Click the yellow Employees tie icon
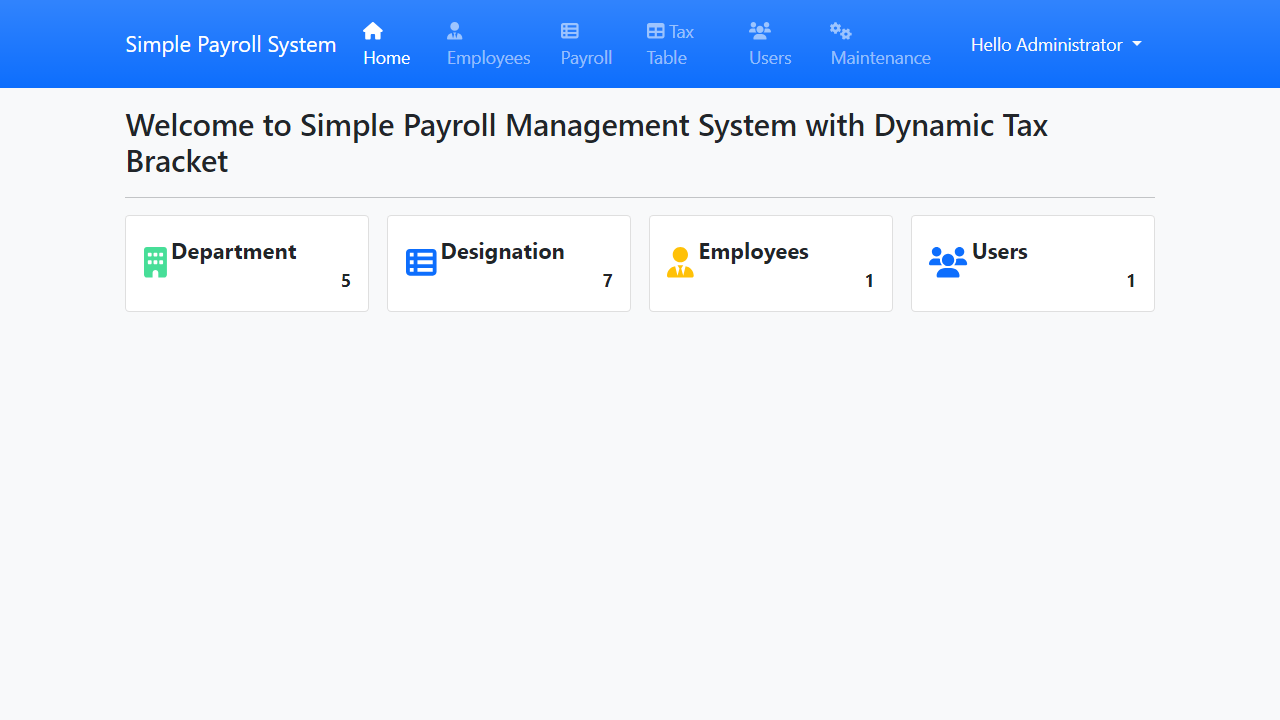 pyautogui.click(x=680, y=262)
